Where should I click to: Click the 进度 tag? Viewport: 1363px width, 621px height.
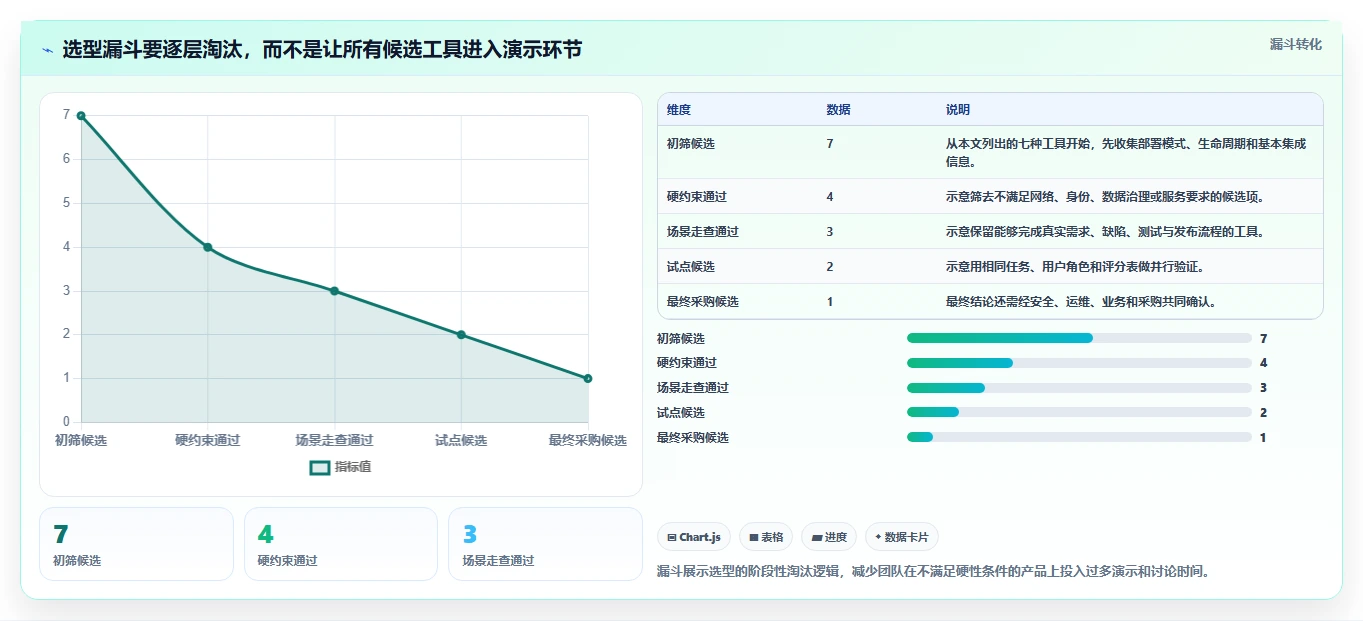click(x=829, y=537)
